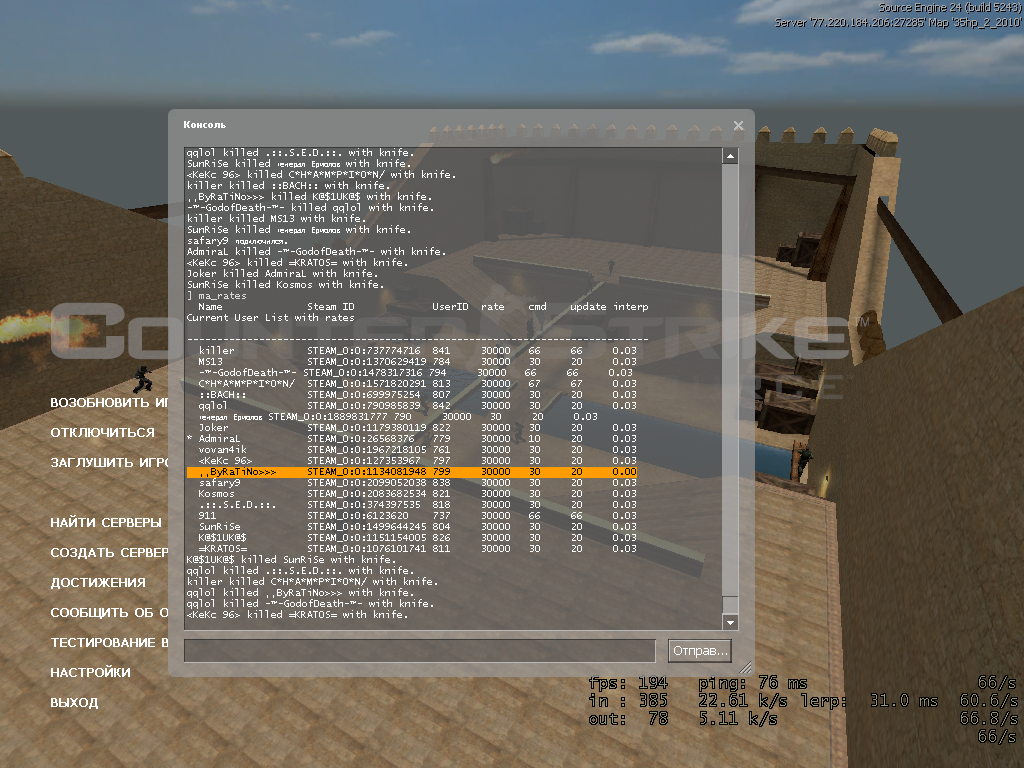Screen dimensions: 1024x768
Task: Click the Source Engine build text
Action: pyautogui.click(x=950, y=8)
